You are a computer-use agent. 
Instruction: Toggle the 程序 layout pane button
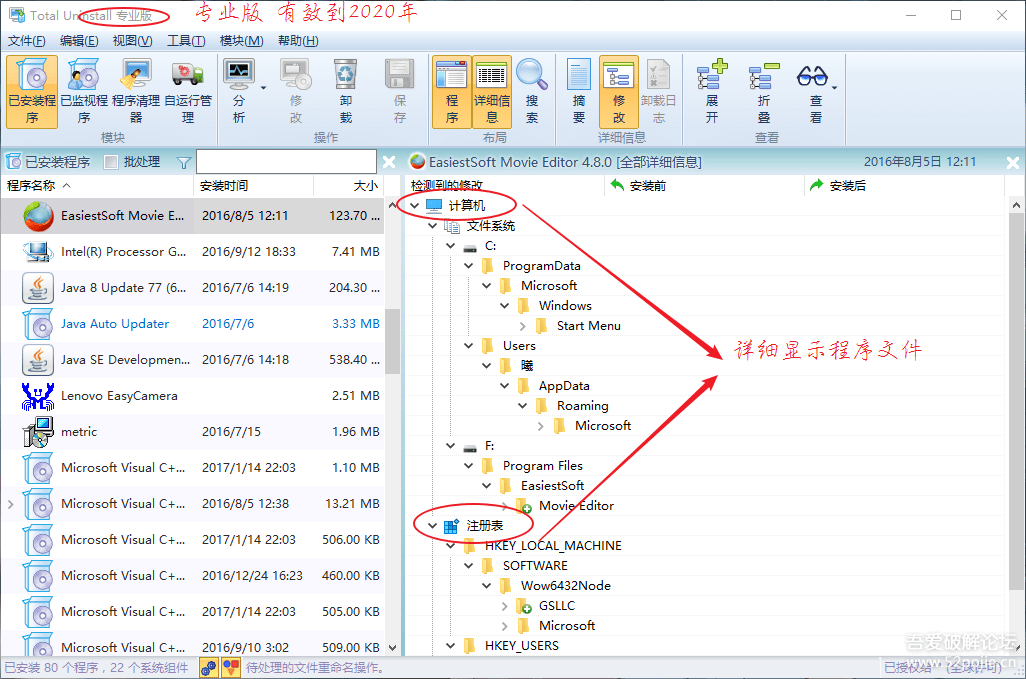pyautogui.click(x=451, y=92)
